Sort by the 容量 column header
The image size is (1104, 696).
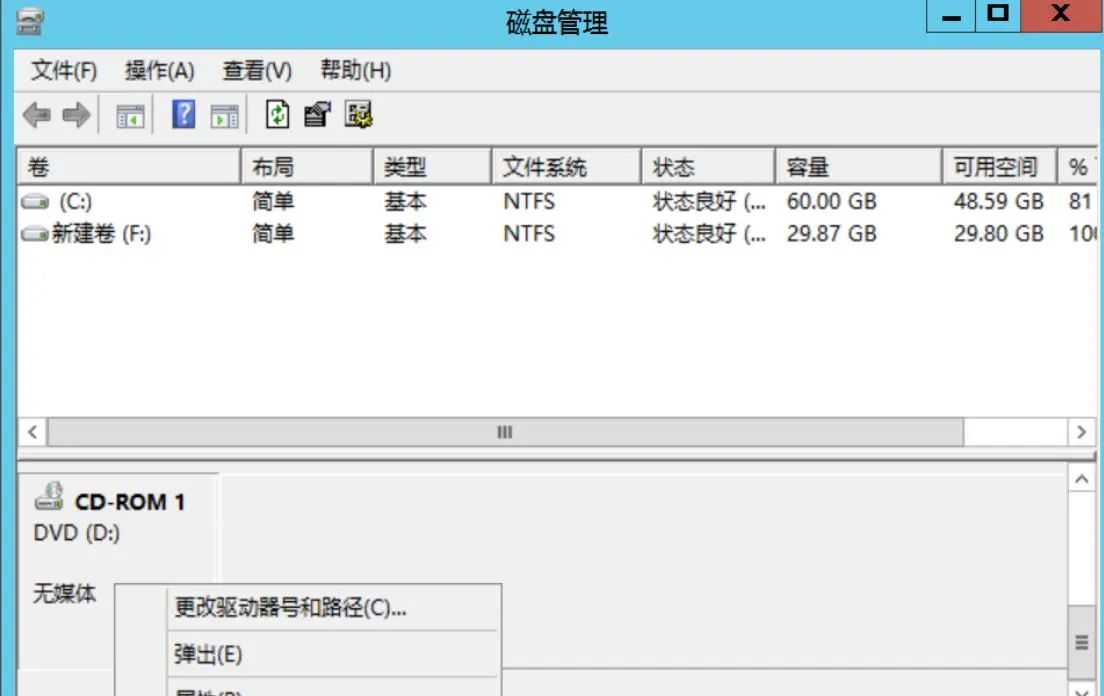pyautogui.click(x=858, y=167)
